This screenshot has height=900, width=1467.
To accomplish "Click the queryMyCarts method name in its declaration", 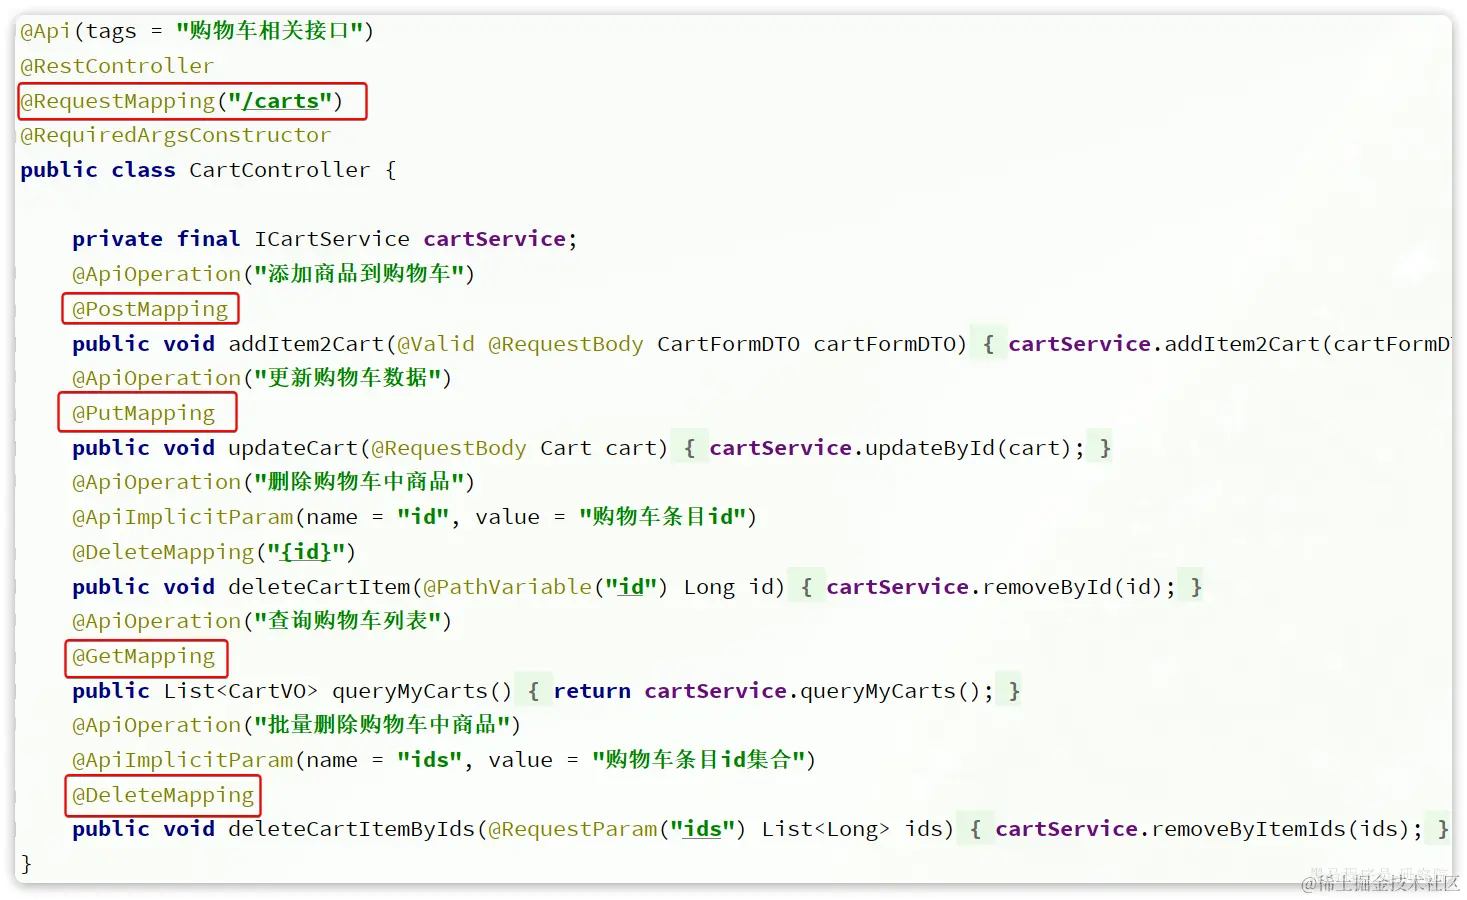I will (409, 691).
